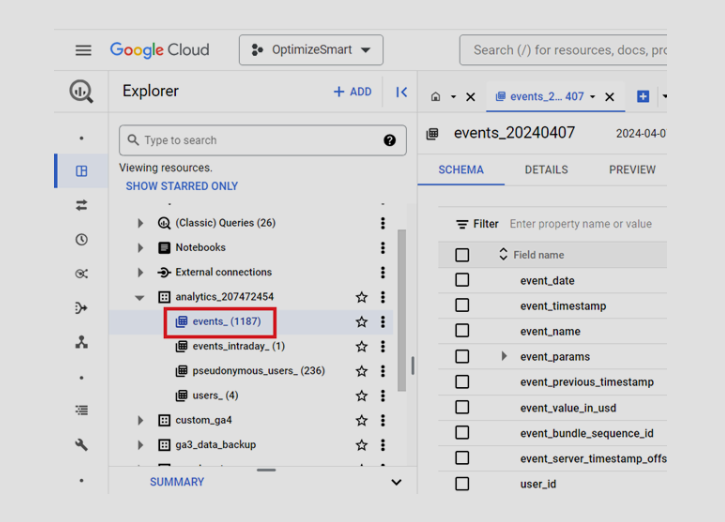The height and width of the screenshot is (522, 725).
Task: Open the home tab dropdown arrow
Action: tap(453, 97)
